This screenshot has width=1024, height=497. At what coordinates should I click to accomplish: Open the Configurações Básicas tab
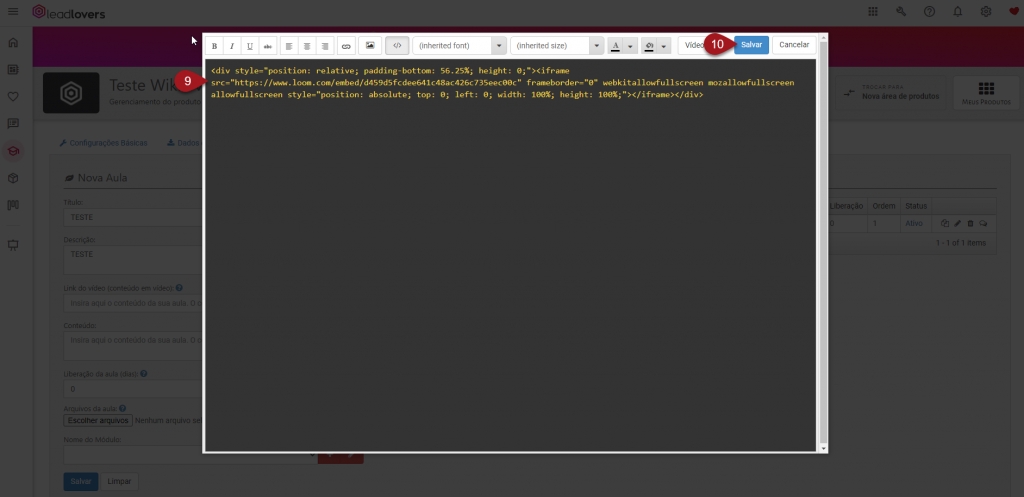(x=103, y=143)
